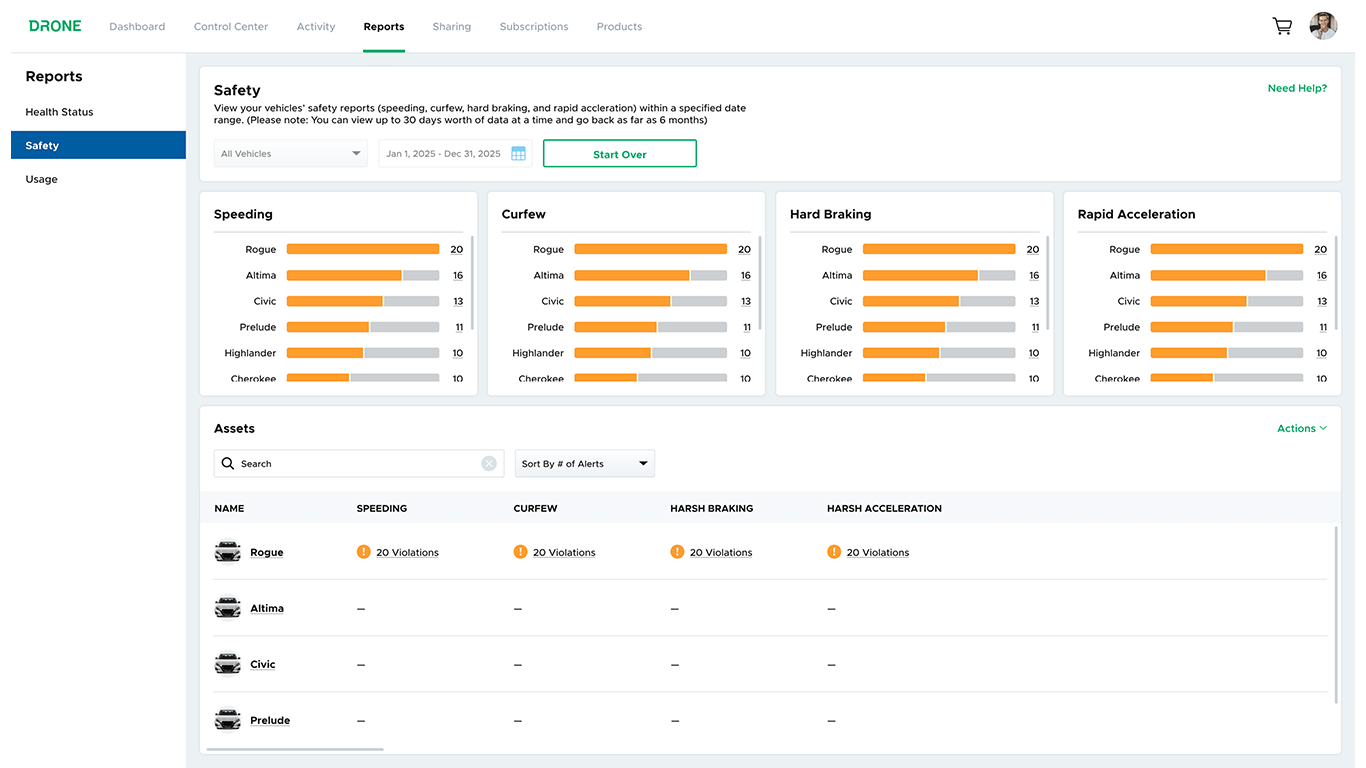Click the DRONE logo
This screenshot has height=768, width=1366.
(x=55, y=25)
